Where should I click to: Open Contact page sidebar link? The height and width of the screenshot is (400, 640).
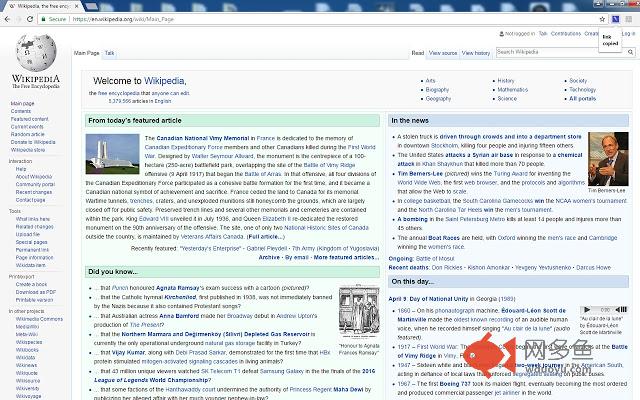[30, 200]
